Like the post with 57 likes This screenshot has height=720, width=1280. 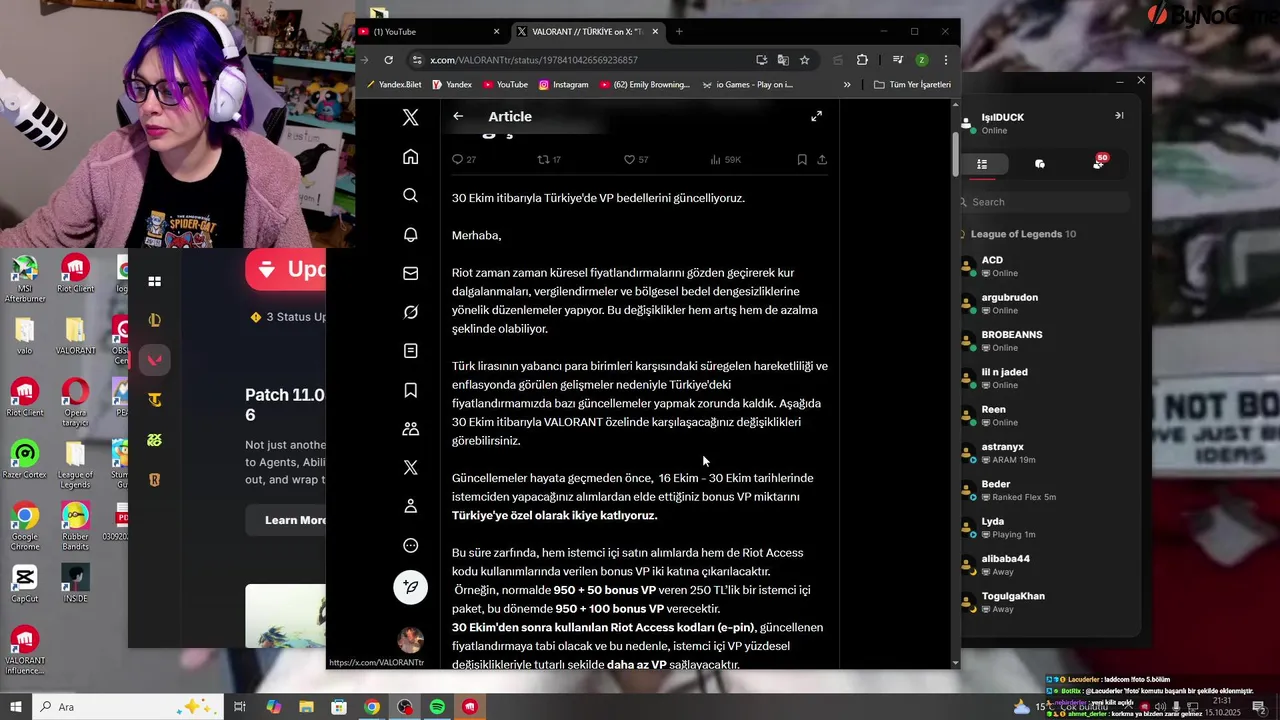(636, 160)
